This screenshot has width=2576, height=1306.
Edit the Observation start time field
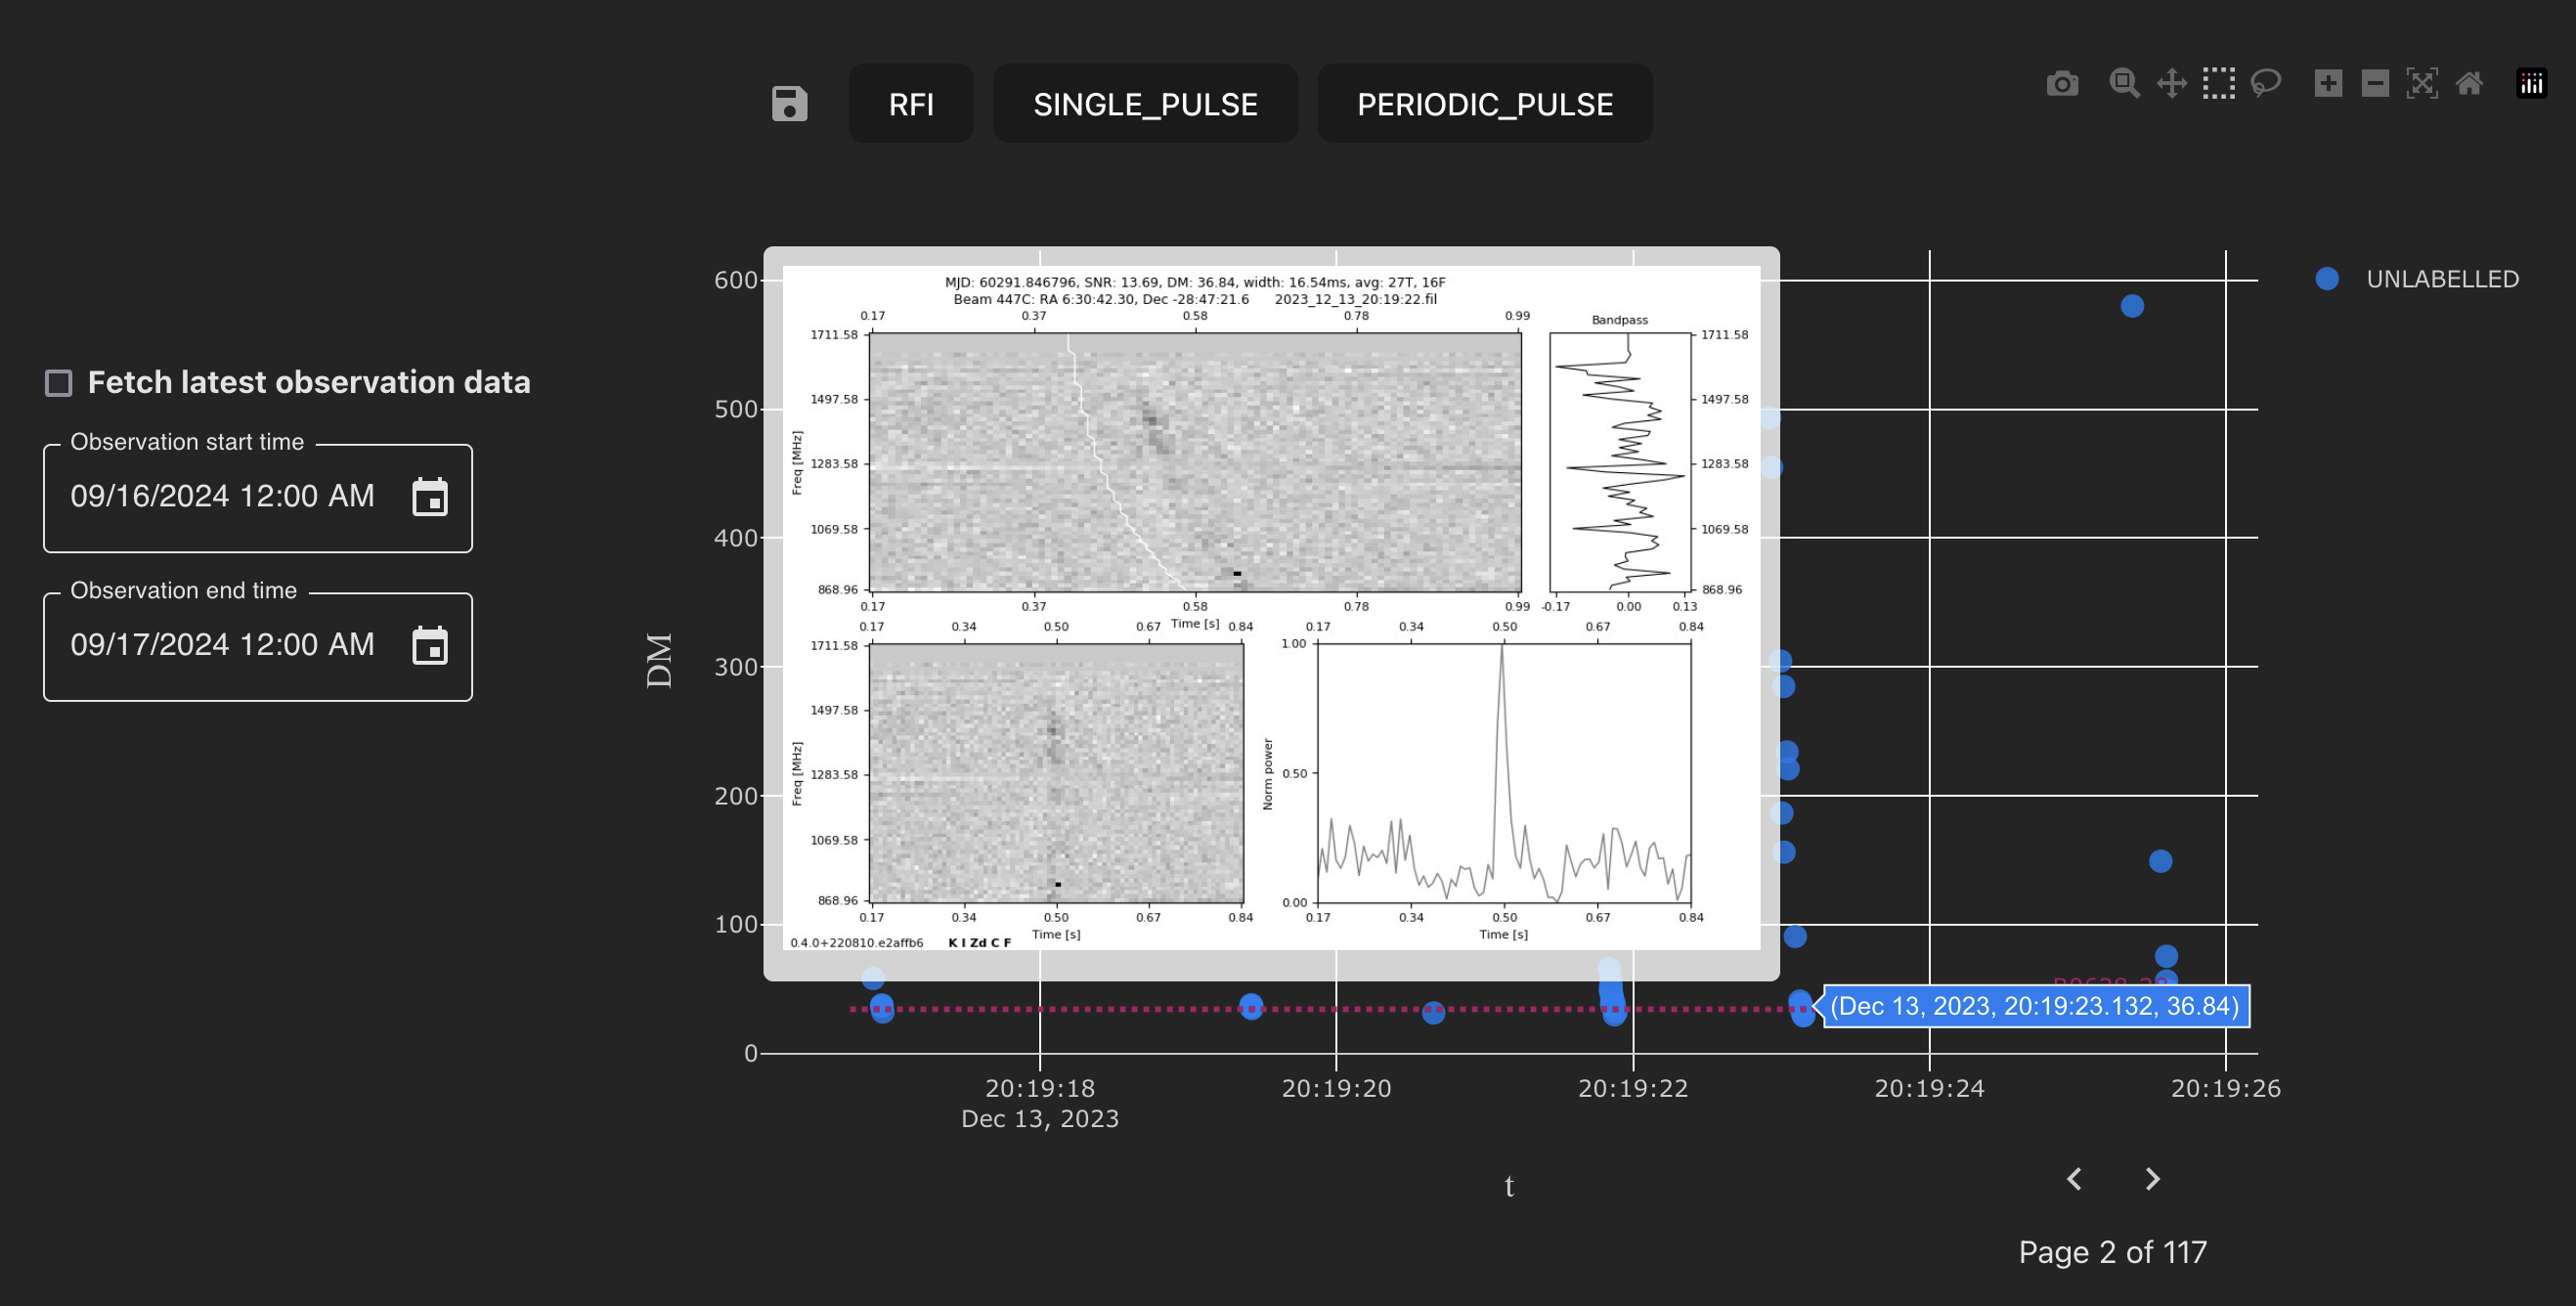(258, 497)
